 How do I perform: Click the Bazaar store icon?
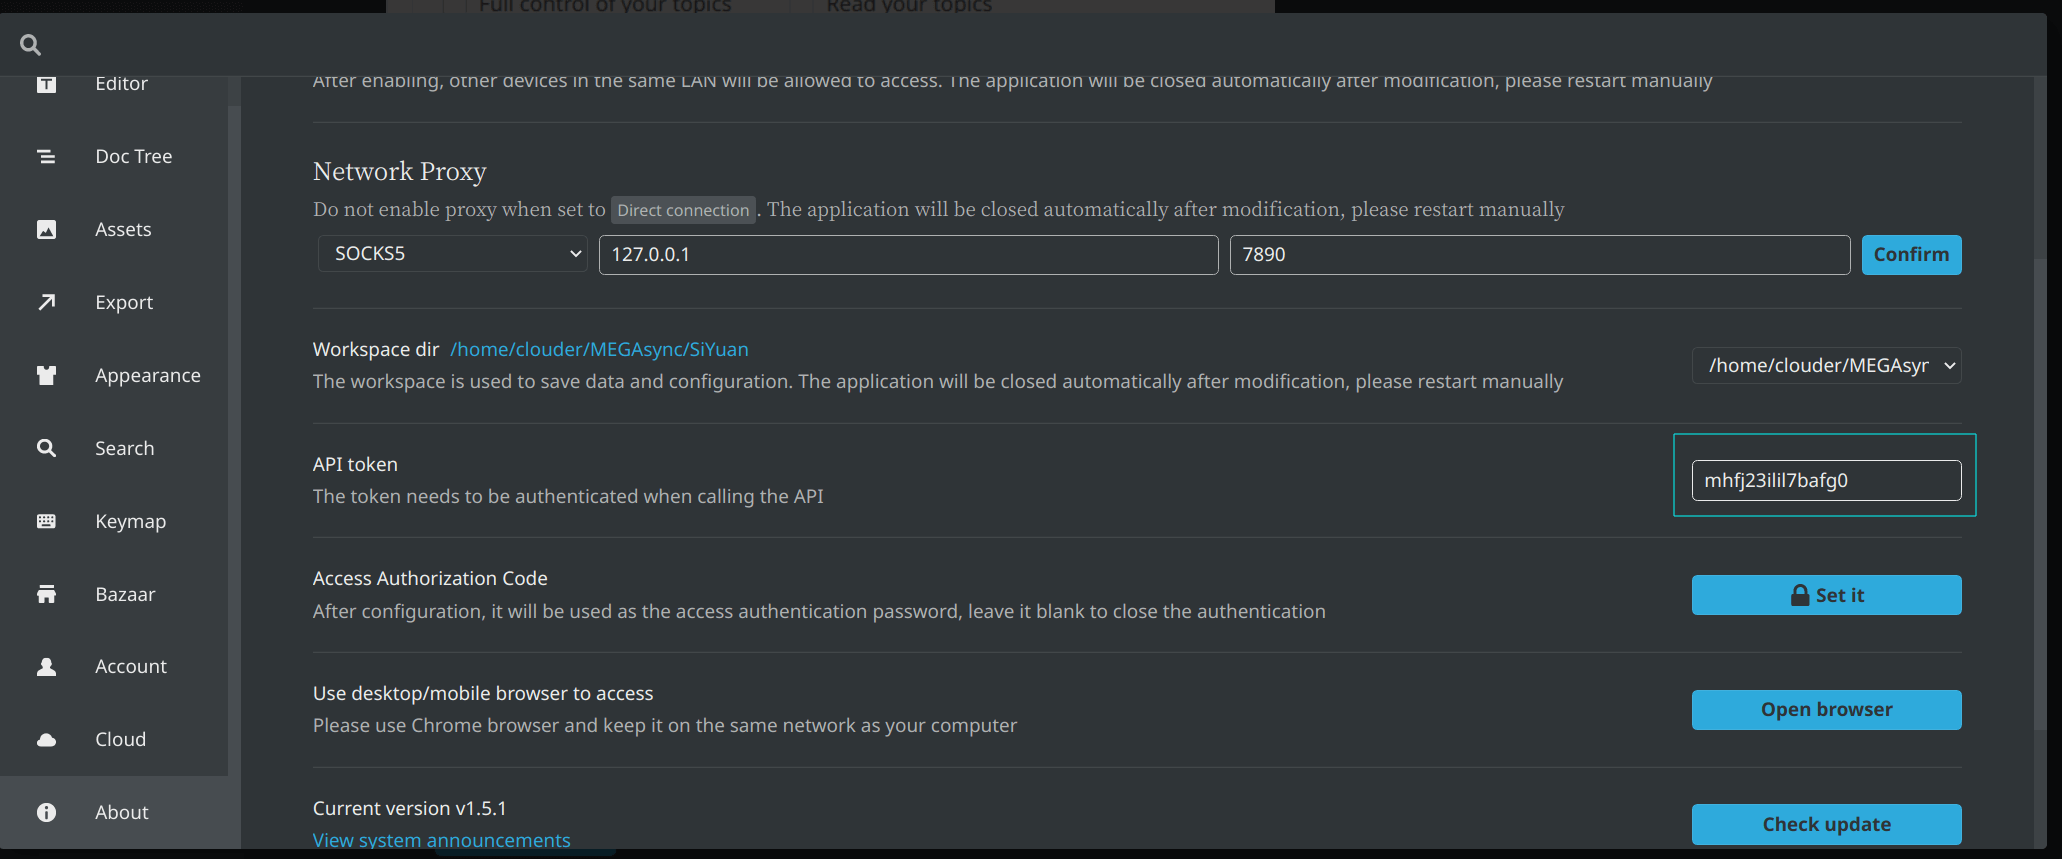(46, 594)
